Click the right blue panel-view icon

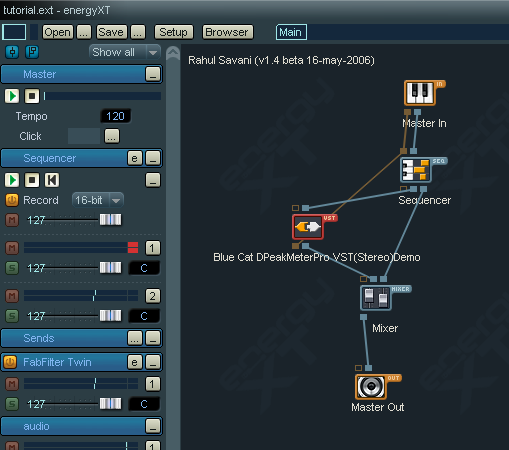(32, 52)
